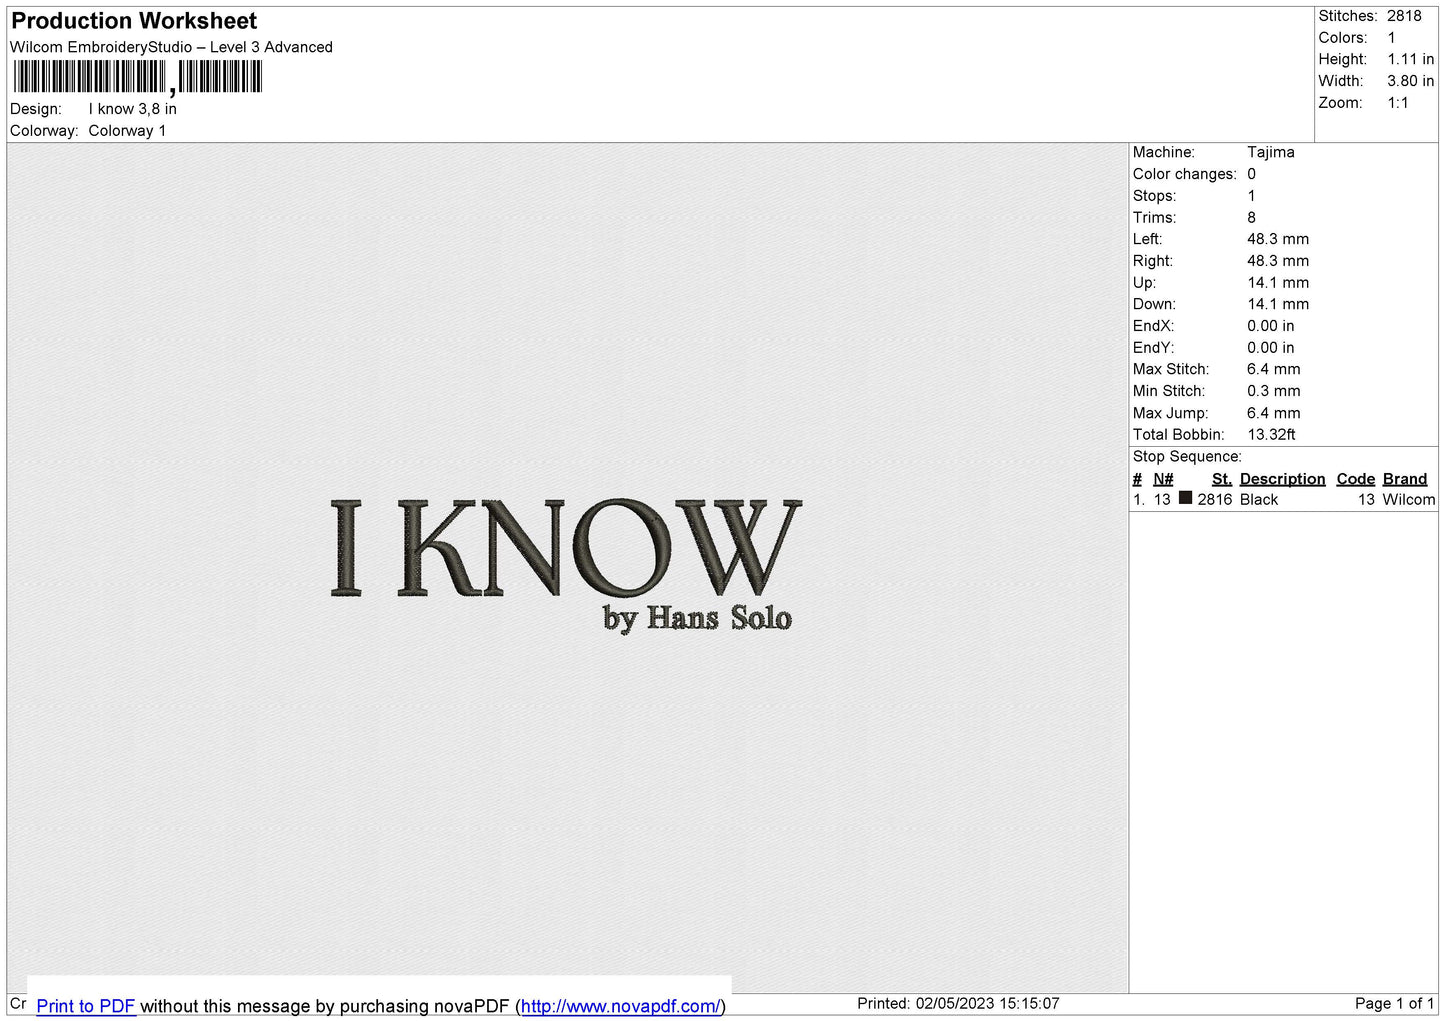Select the 'Brand' column header
This screenshot has height=1021, width=1445.
pyautogui.click(x=1405, y=479)
